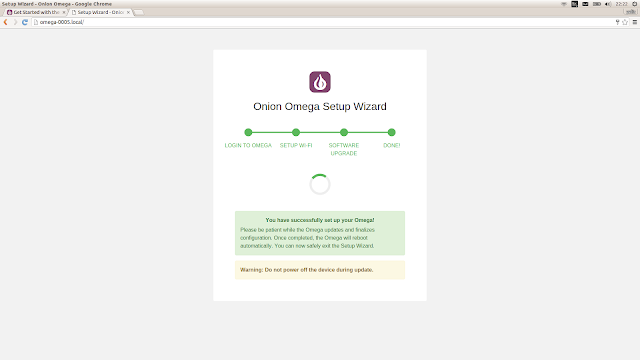Open the battery indicator
Viewport: 640px width, 360px height.
(x=596, y=4)
